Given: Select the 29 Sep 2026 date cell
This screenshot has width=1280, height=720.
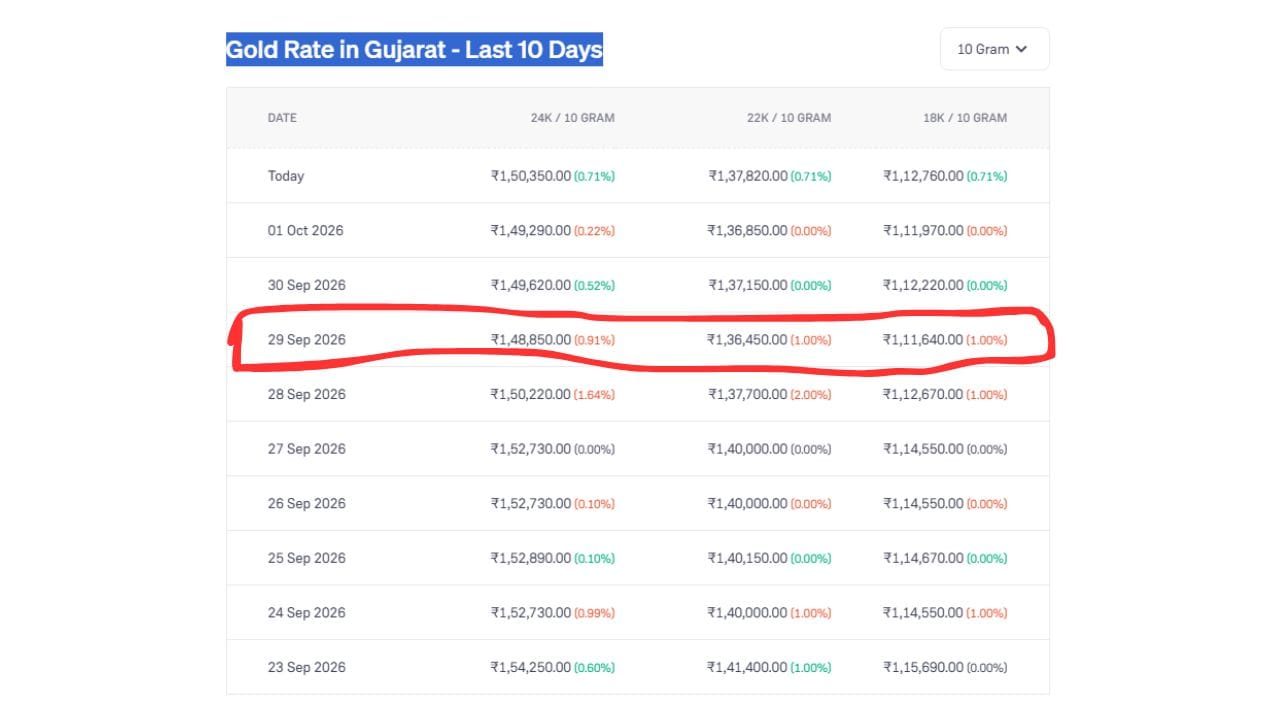Looking at the screenshot, I should (306, 340).
